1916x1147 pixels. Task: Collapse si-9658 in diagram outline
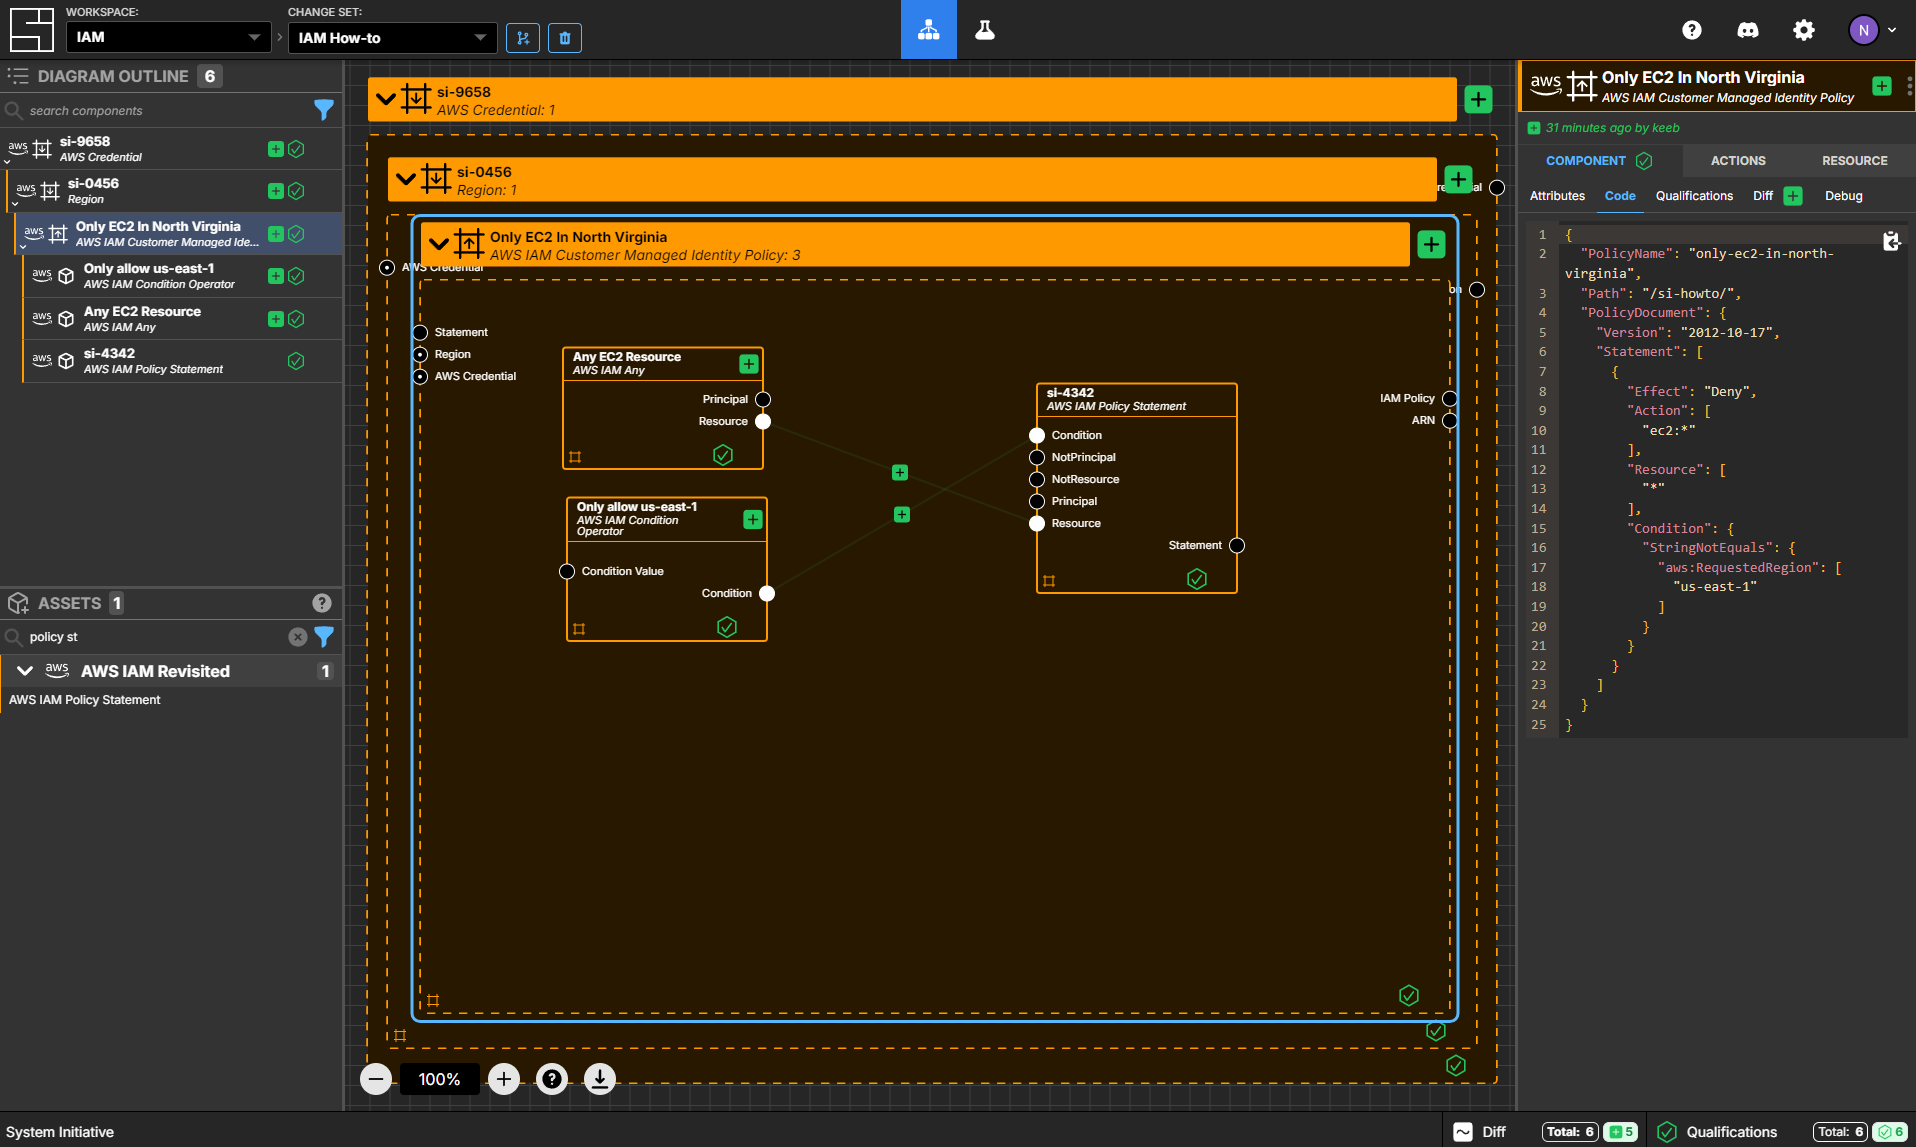pyautogui.click(x=7, y=161)
